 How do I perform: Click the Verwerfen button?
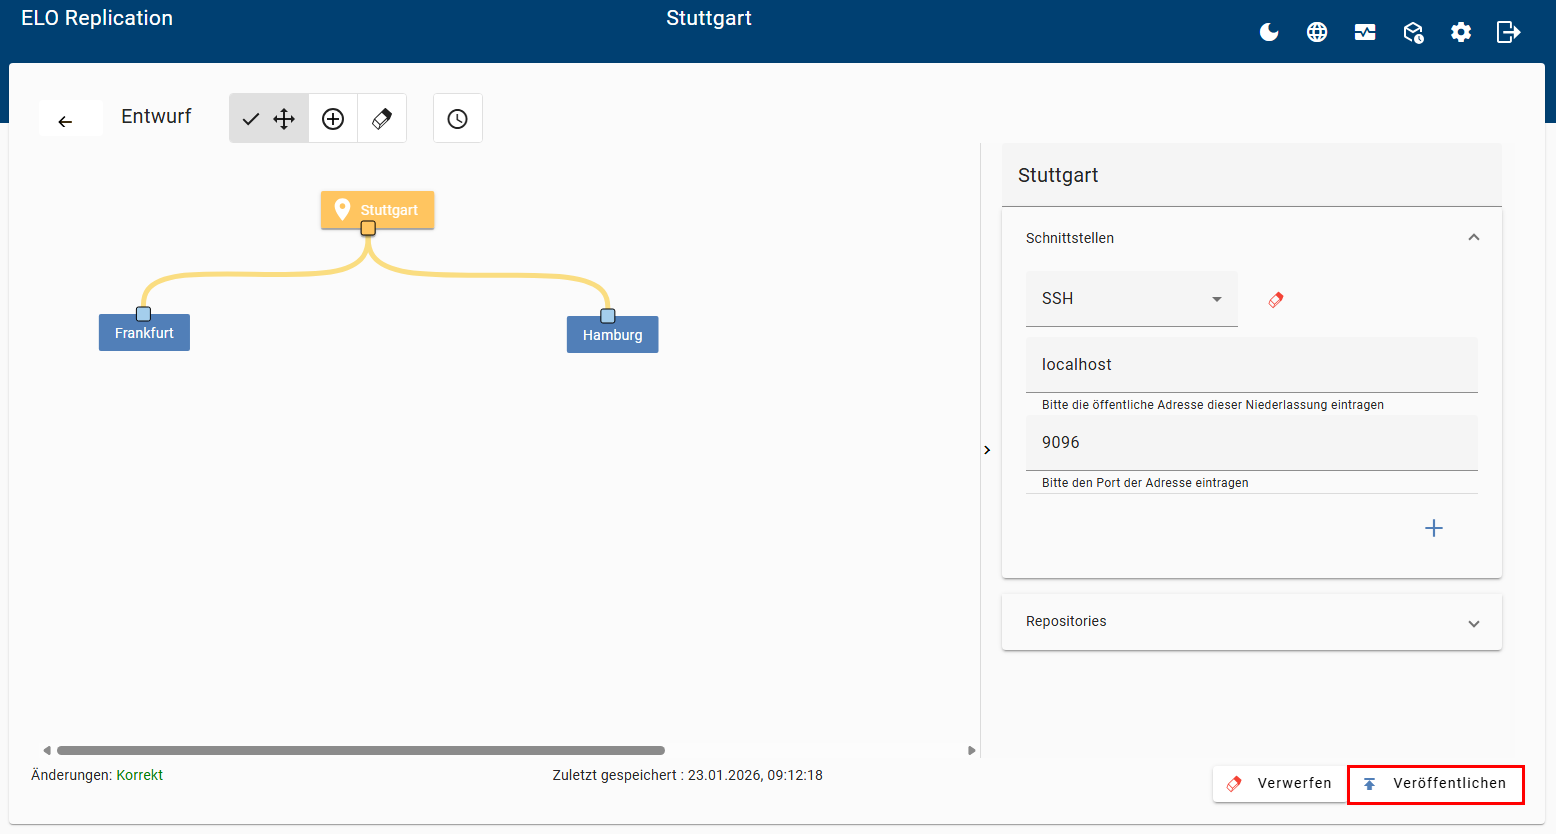coord(1280,784)
